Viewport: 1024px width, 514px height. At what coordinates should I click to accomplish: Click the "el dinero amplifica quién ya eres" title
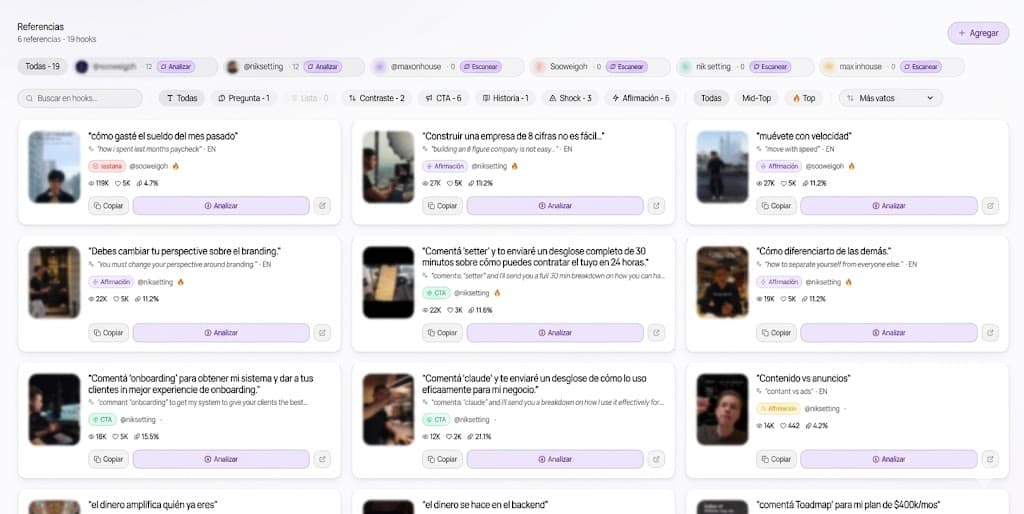(153, 505)
